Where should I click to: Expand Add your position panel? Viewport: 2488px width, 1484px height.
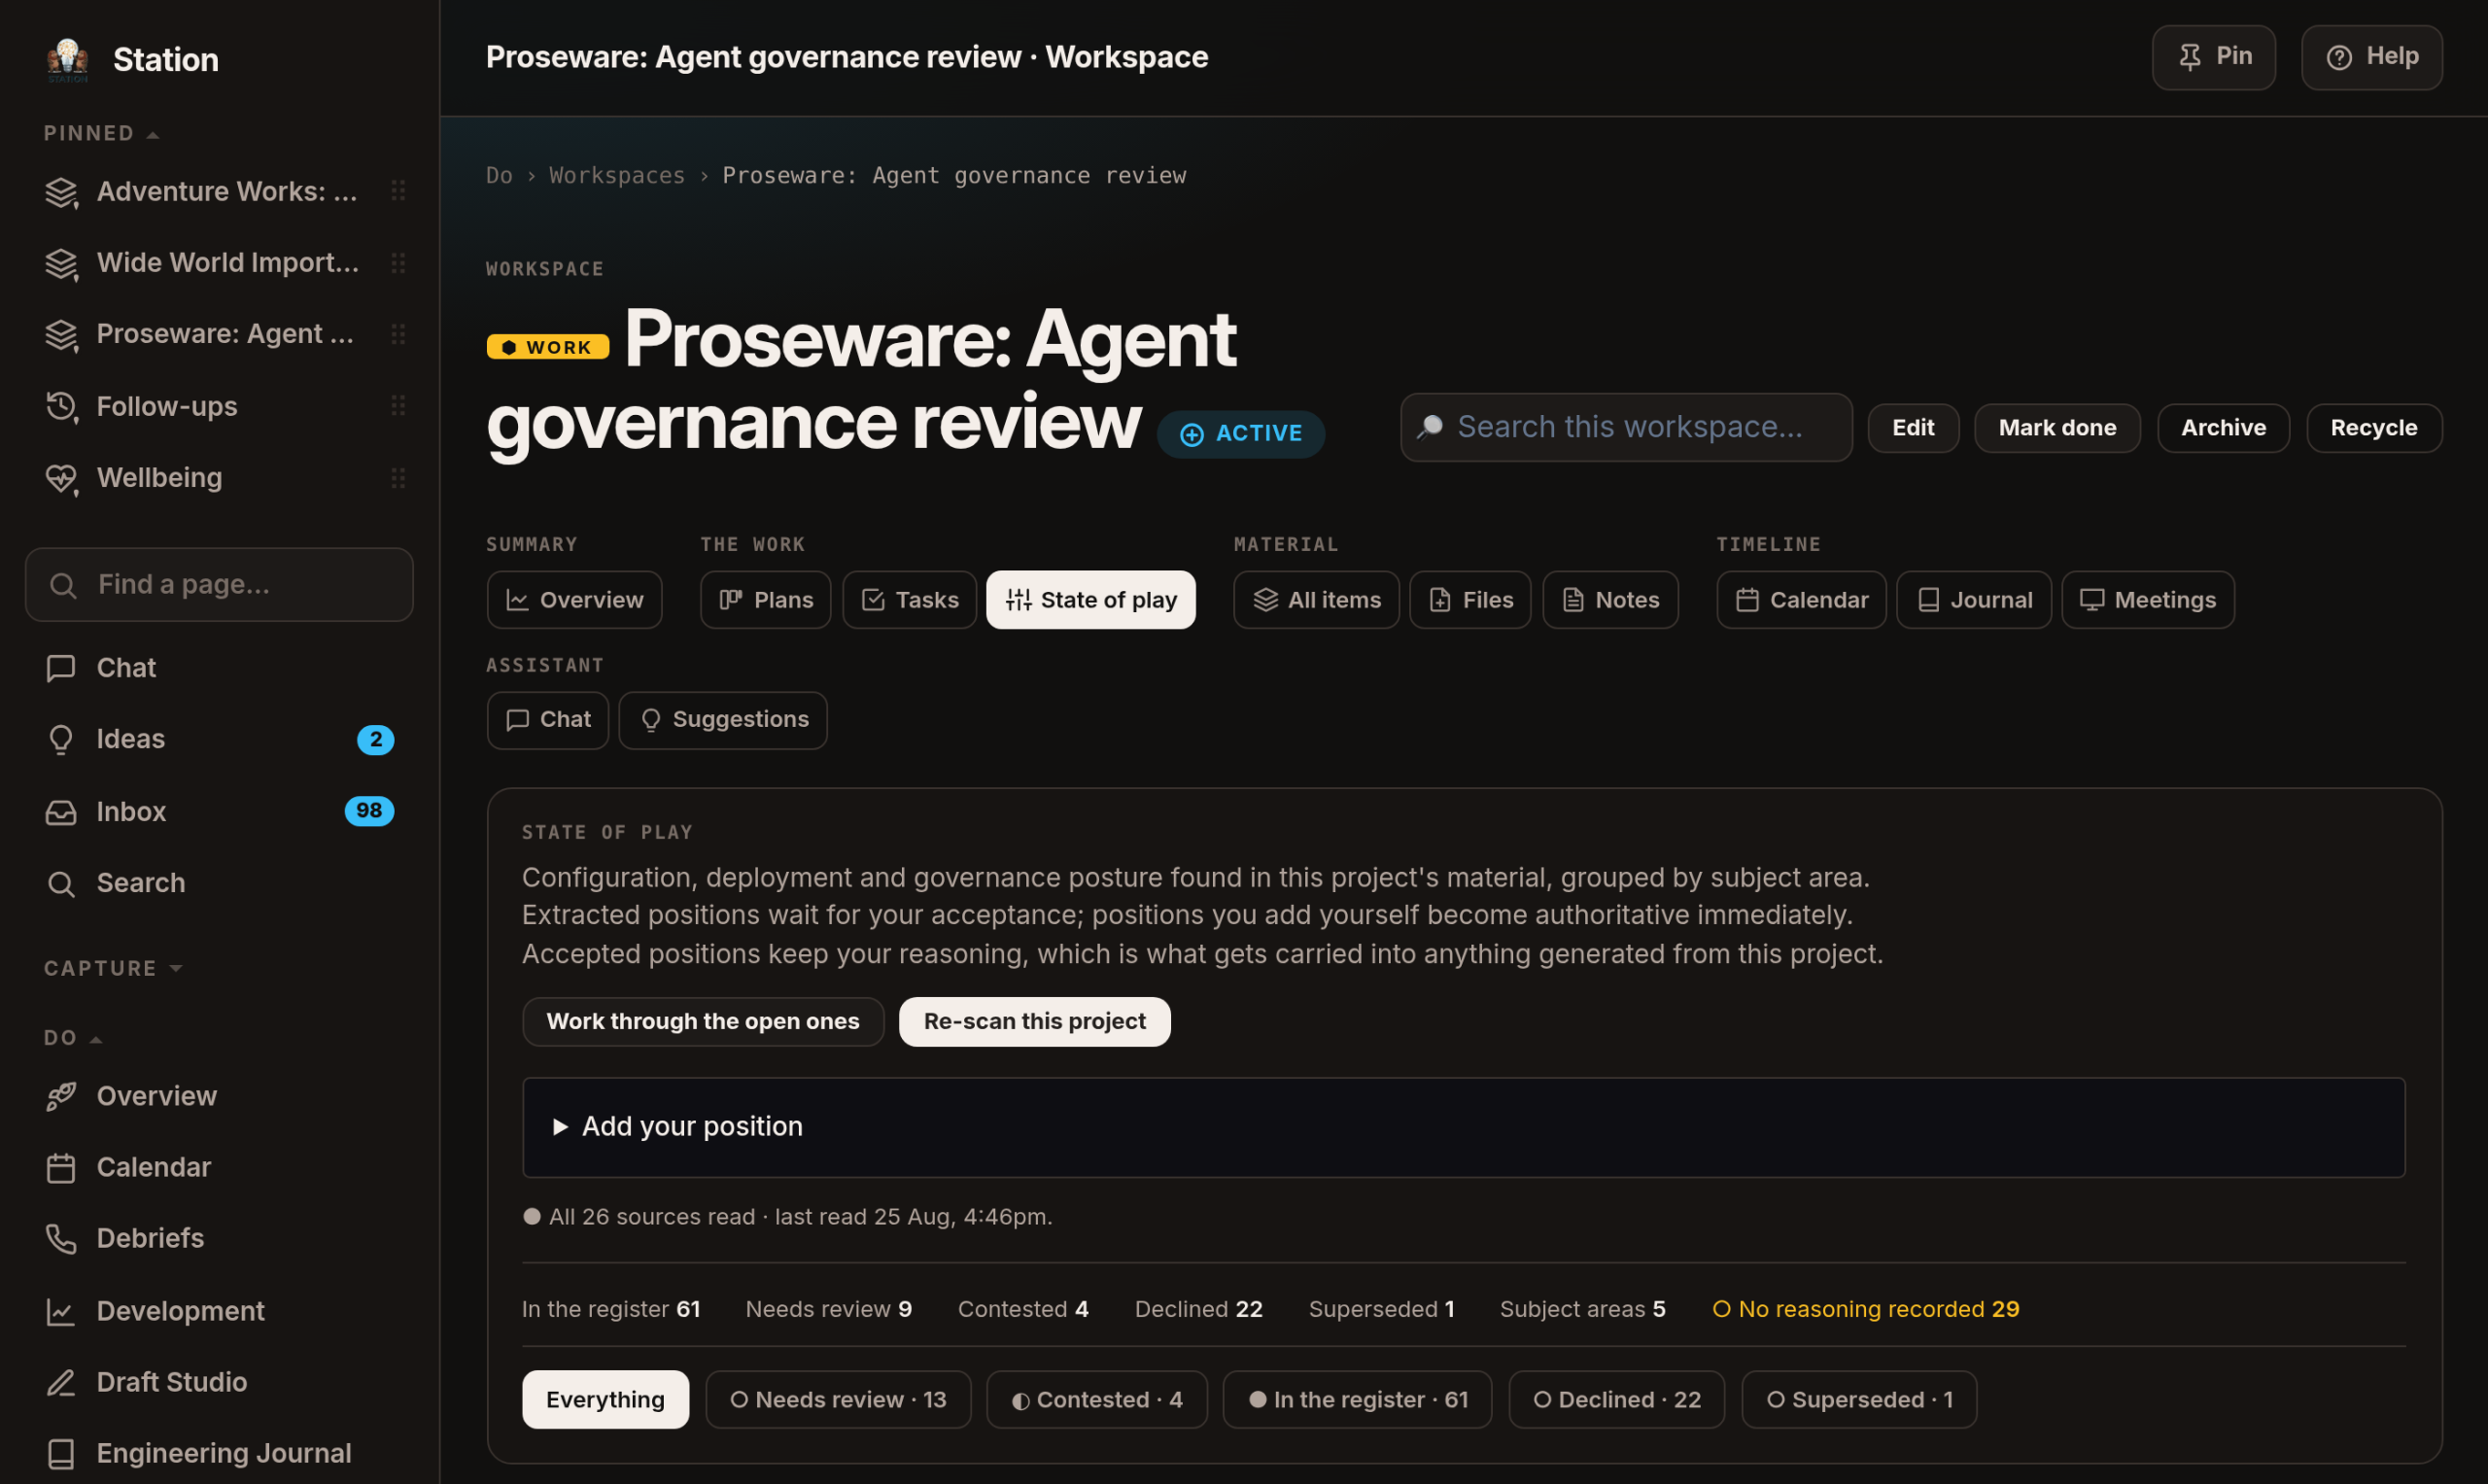click(1462, 1126)
